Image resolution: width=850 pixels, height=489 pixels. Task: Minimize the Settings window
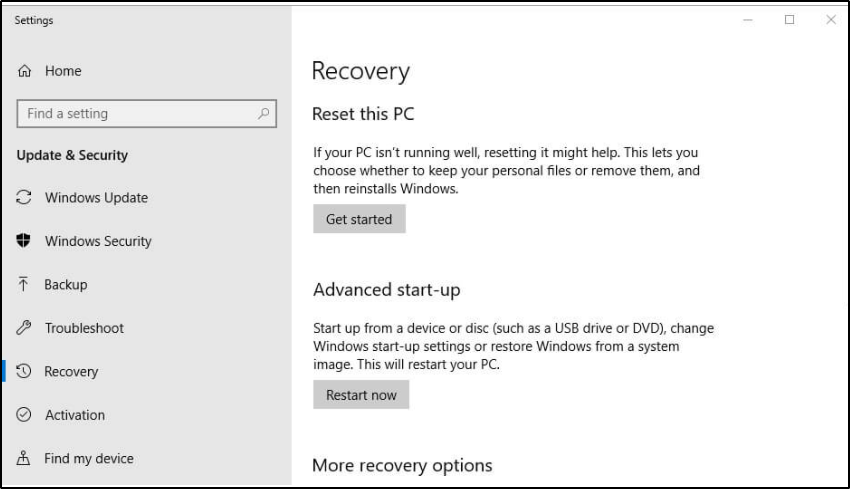748,20
